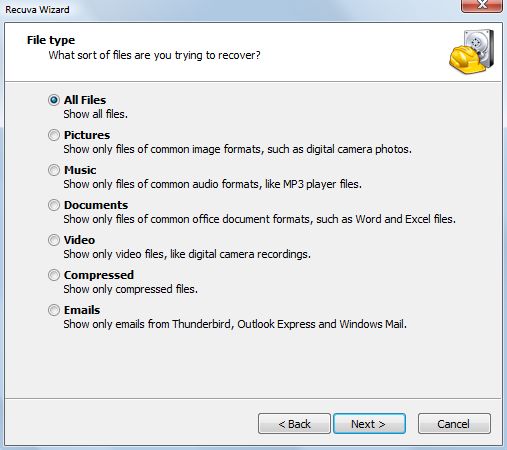Cancel the Recuva wizard
This screenshot has height=450, width=507.
coord(454,424)
